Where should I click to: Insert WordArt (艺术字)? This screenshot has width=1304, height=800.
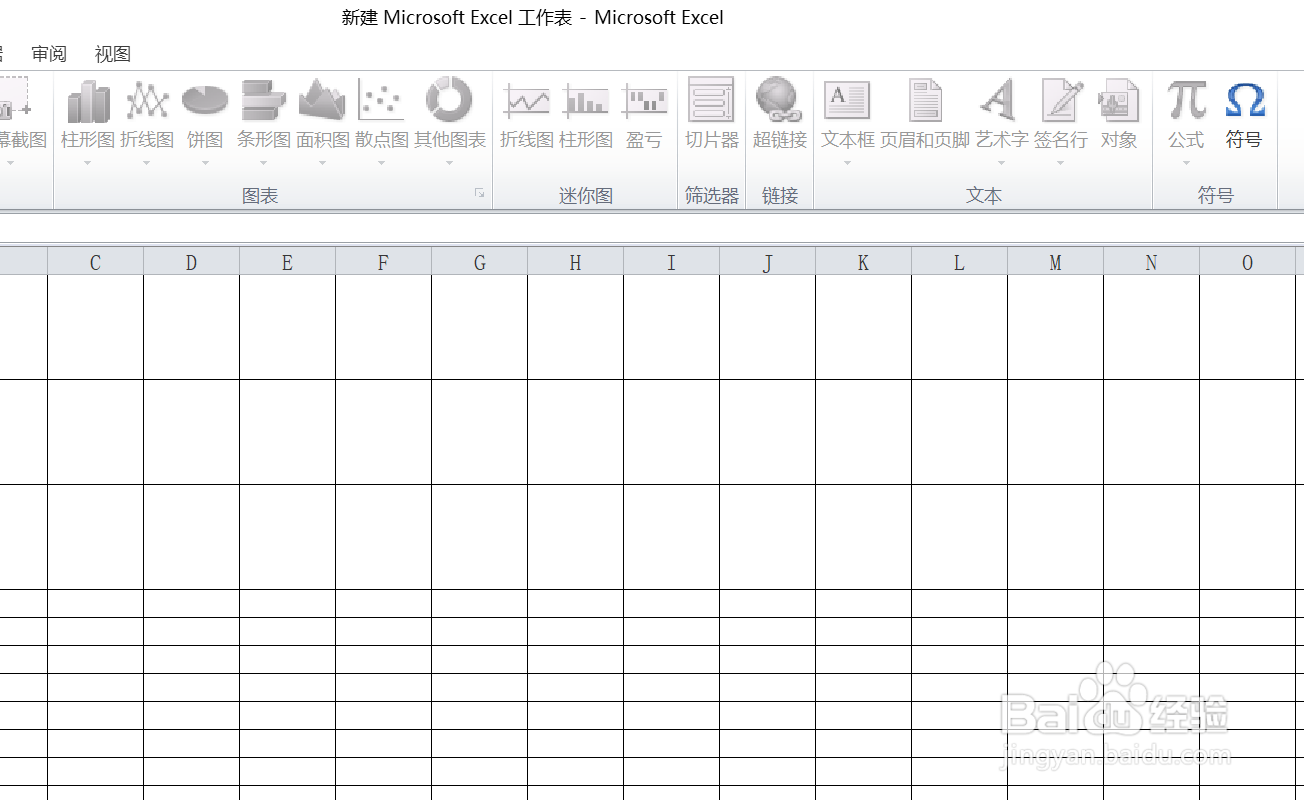1001,115
